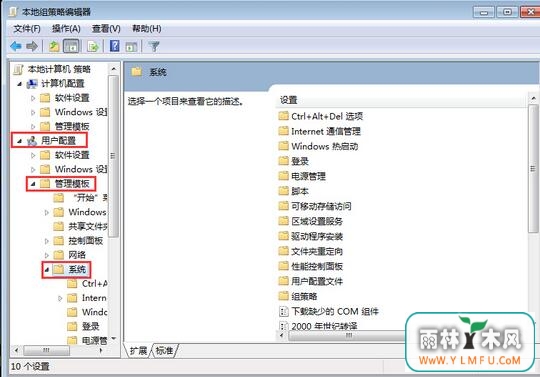Expand 管理模板 under 计算机配置
Image resolution: width=540 pixels, height=377 pixels.
[33, 127]
